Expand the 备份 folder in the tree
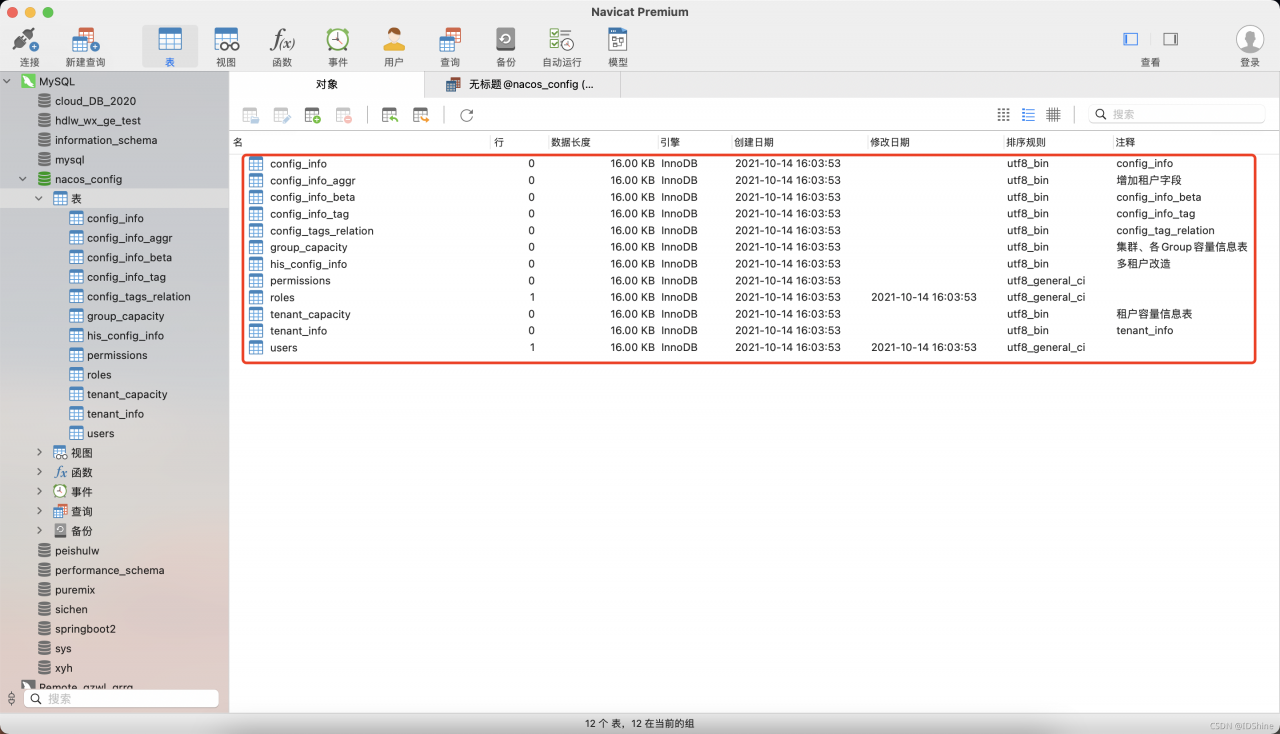Image resolution: width=1280 pixels, height=734 pixels. tap(39, 531)
